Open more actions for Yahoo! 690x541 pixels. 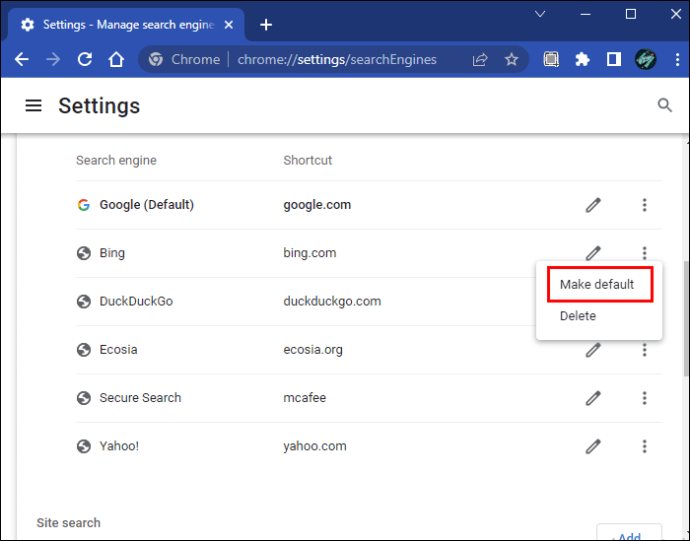pos(644,446)
